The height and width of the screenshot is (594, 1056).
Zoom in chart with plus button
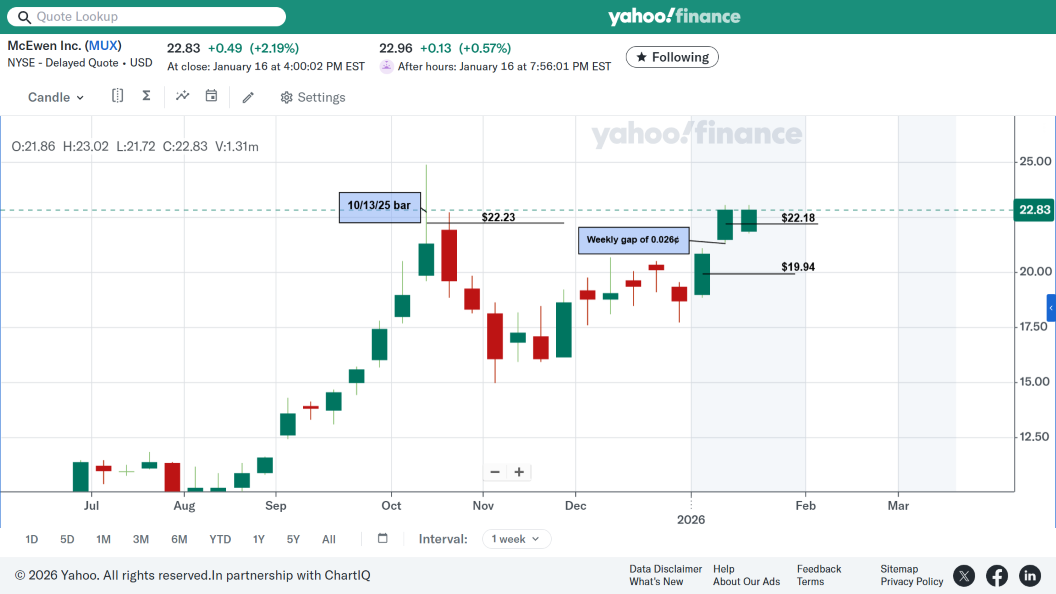tap(520, 472)
